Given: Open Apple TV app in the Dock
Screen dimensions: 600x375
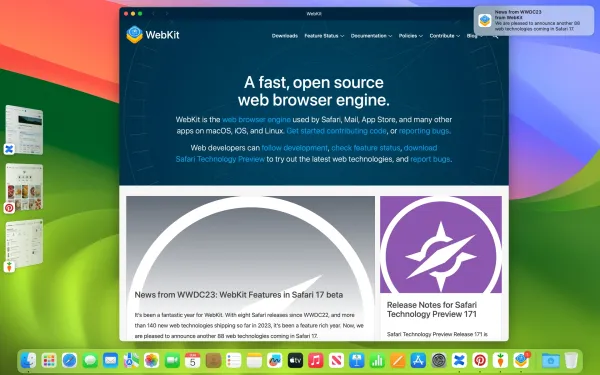Looking at the screenshot, I should [x=295, y=360].
